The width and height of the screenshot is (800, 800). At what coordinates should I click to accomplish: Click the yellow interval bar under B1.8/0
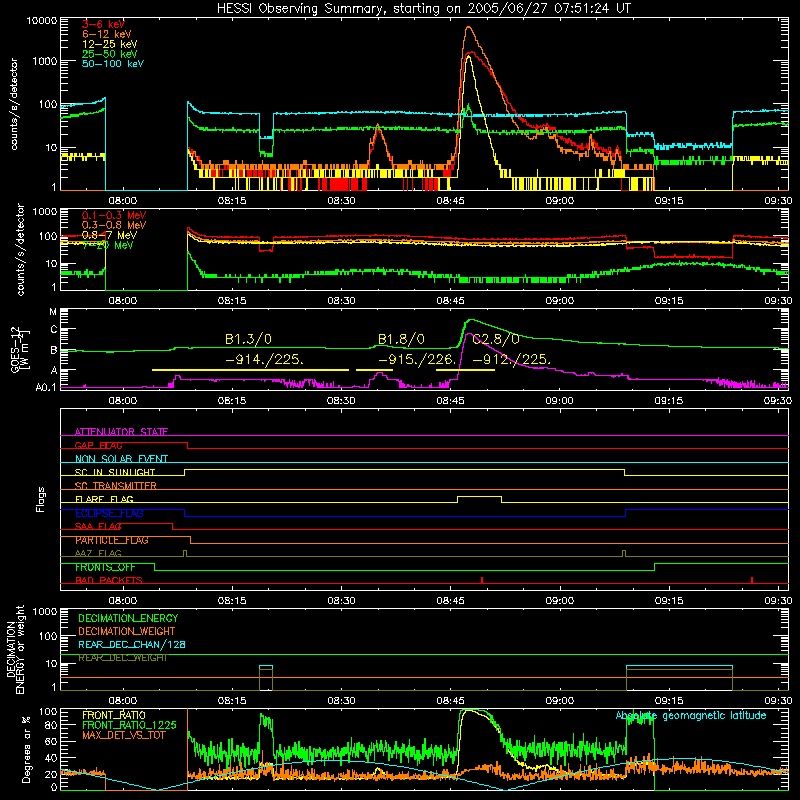pos(374,370)
